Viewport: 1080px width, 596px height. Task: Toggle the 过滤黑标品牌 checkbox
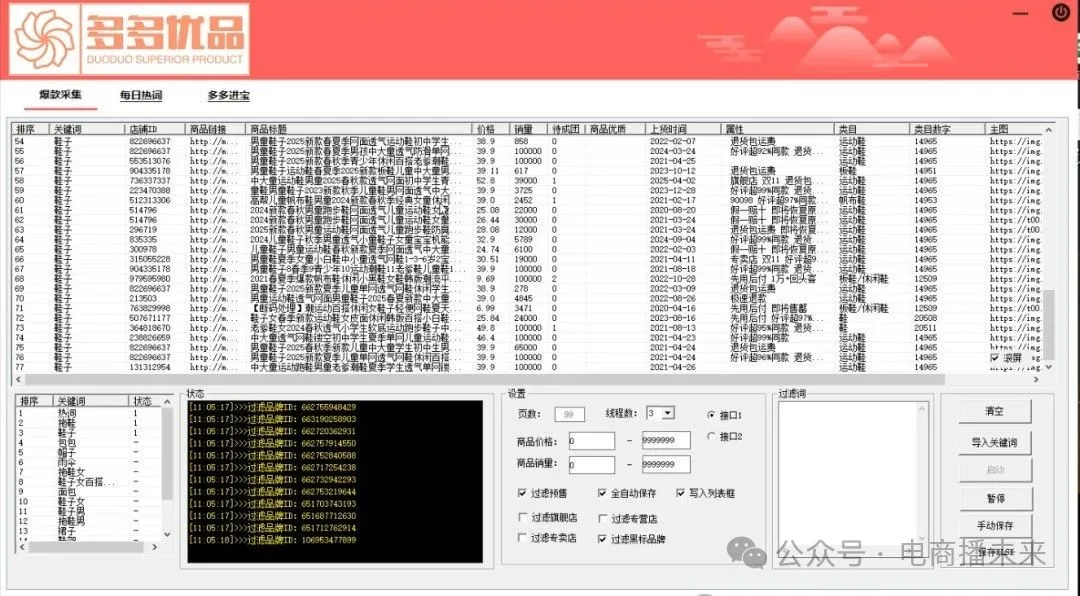point(603,539)
